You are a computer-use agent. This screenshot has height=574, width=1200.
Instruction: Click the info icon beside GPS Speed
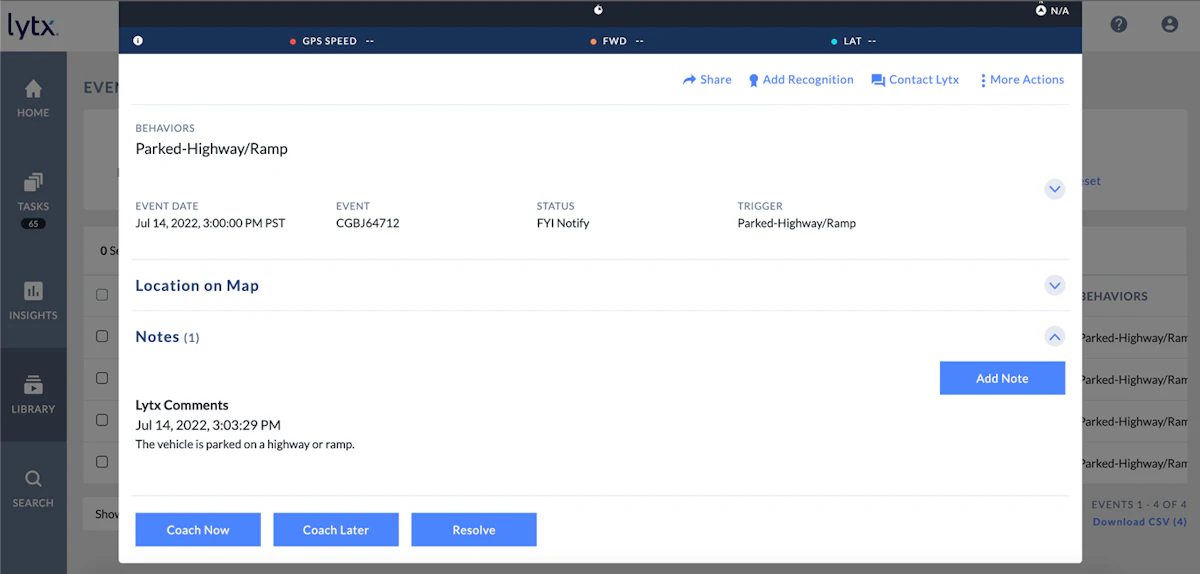click(x=138, y=41)
